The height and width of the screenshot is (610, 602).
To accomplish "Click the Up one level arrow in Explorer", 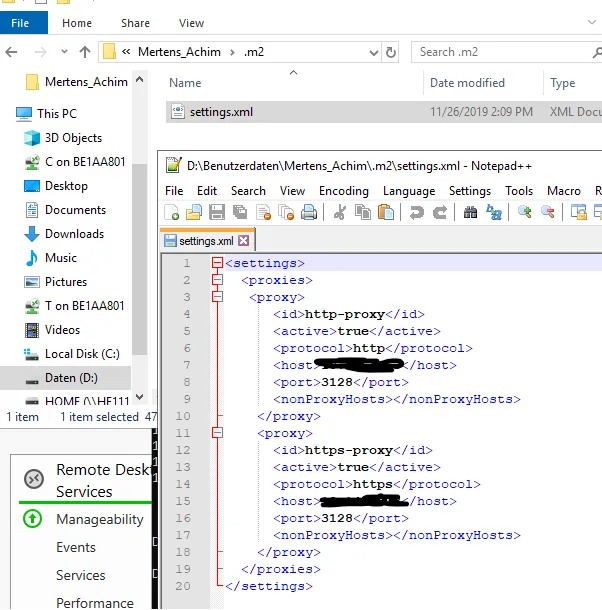I will [85, 52].
